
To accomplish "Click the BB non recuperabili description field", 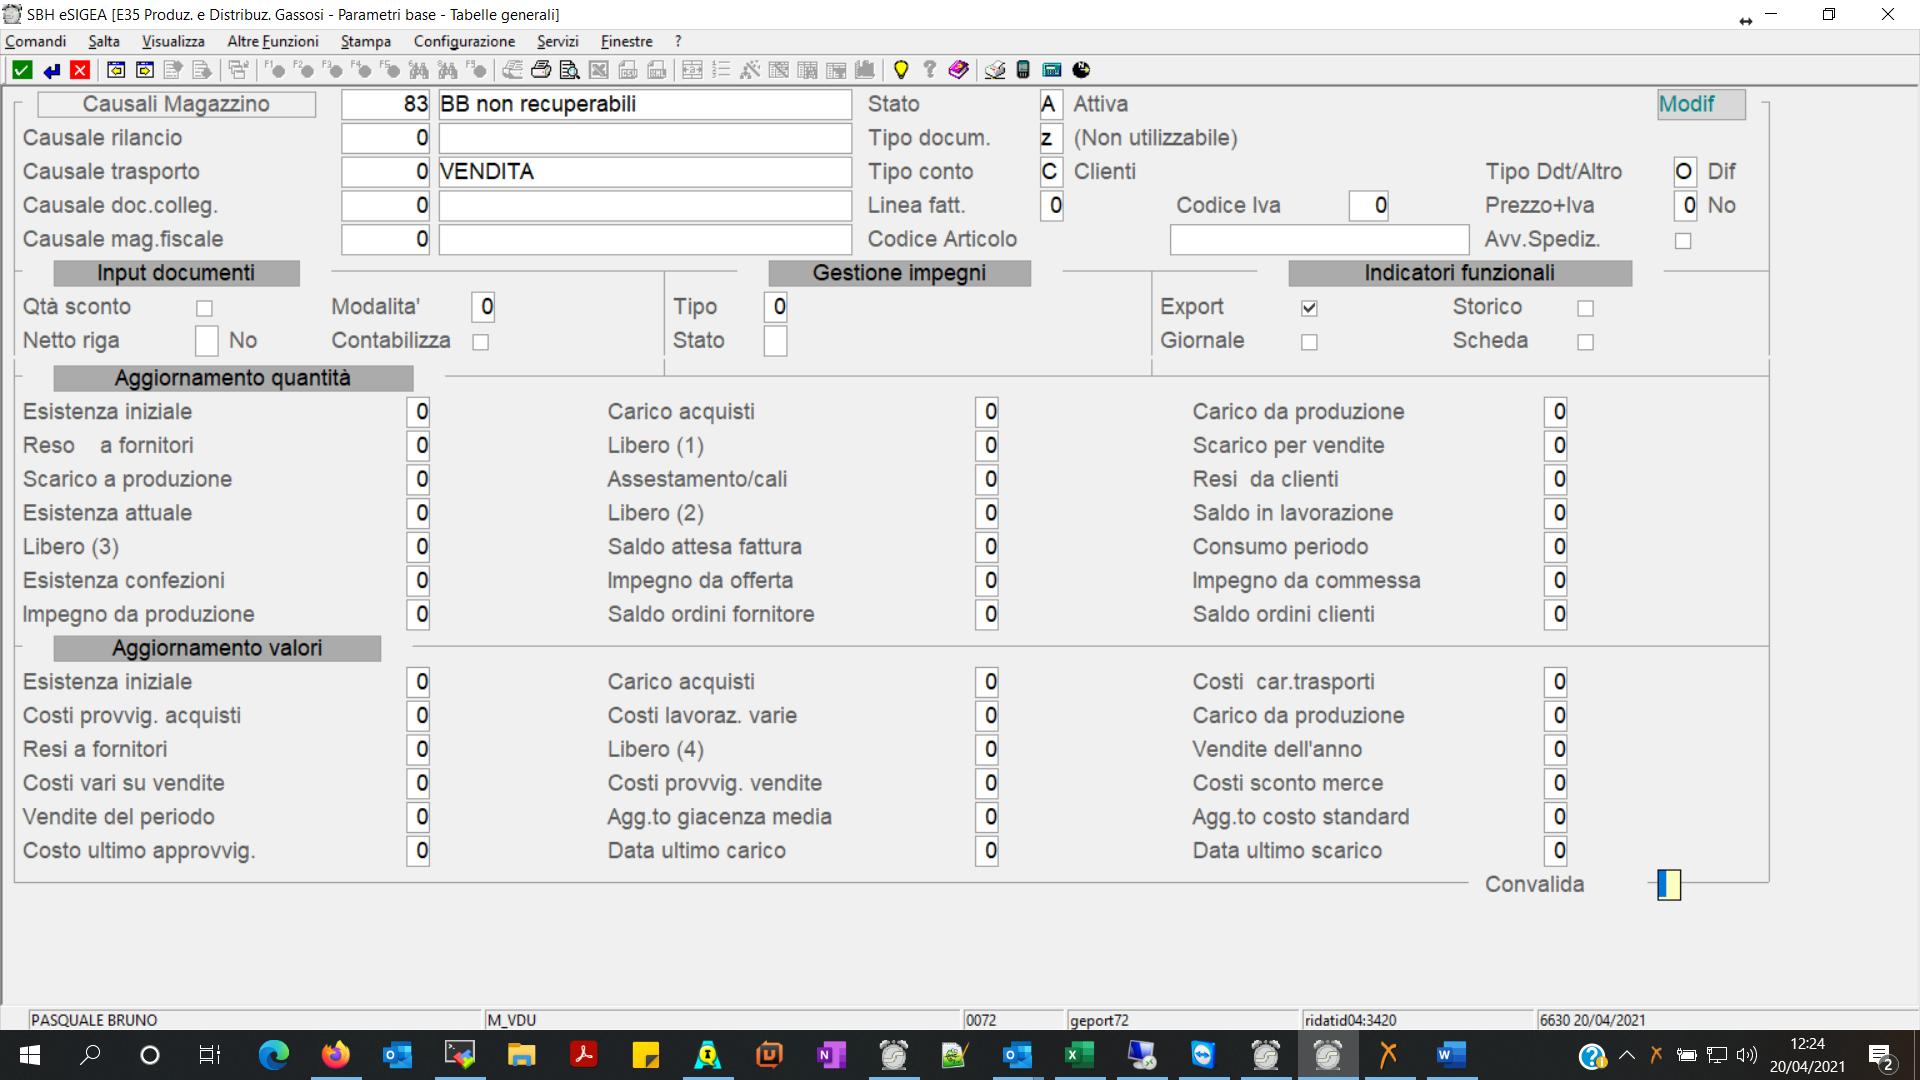I will [644, 104].
